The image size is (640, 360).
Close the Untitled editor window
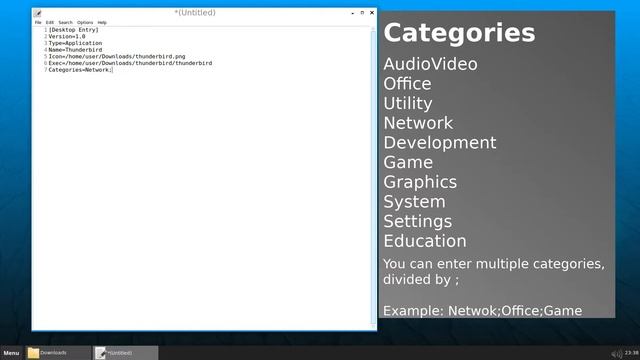(372, 13)
